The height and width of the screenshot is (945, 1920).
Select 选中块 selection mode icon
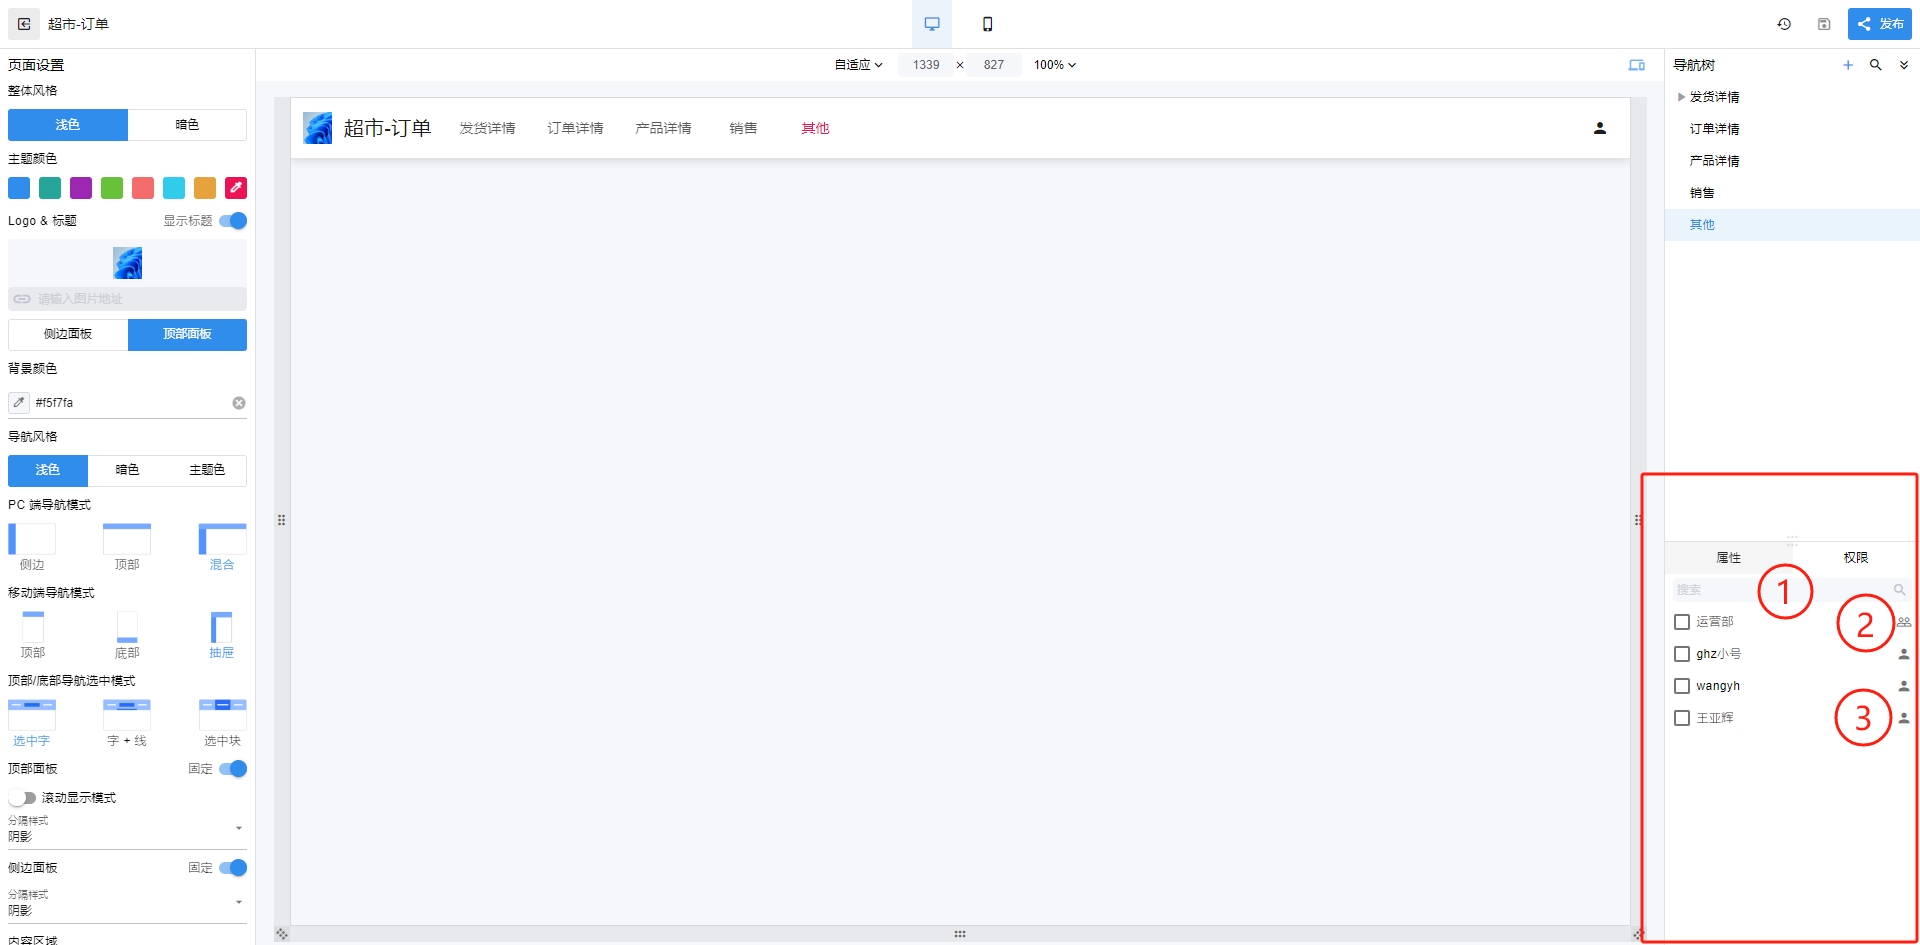tap(222, 714)
